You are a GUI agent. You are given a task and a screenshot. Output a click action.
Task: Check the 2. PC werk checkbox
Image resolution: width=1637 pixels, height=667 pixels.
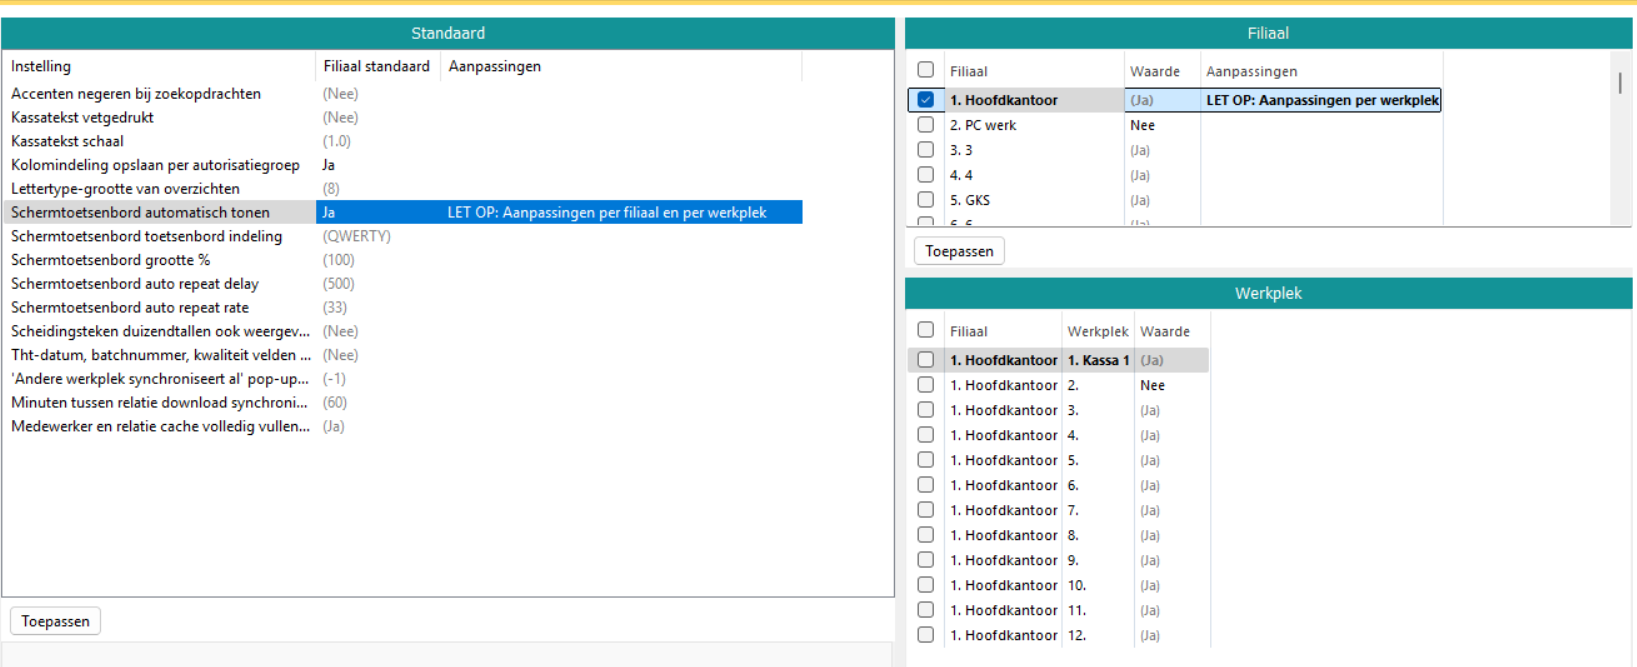[x=925, y=125]
